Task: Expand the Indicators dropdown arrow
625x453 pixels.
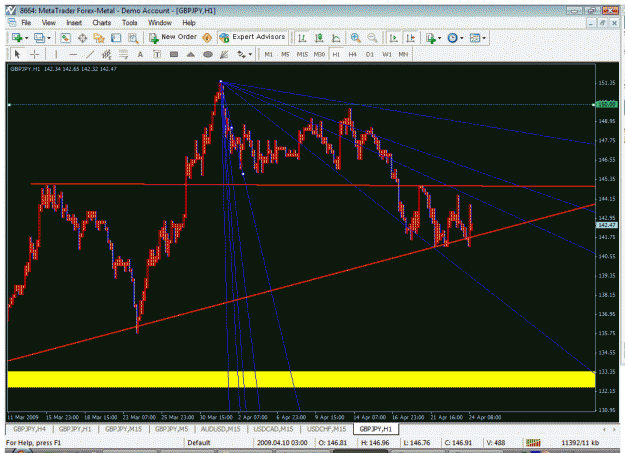Action: (439, 38)
